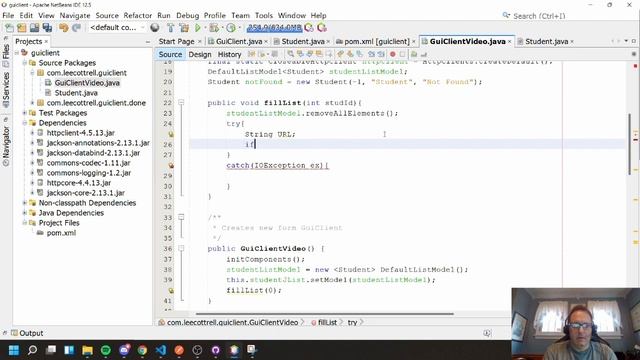Click the error bulb beside the catch line

[x=171, y=165]
